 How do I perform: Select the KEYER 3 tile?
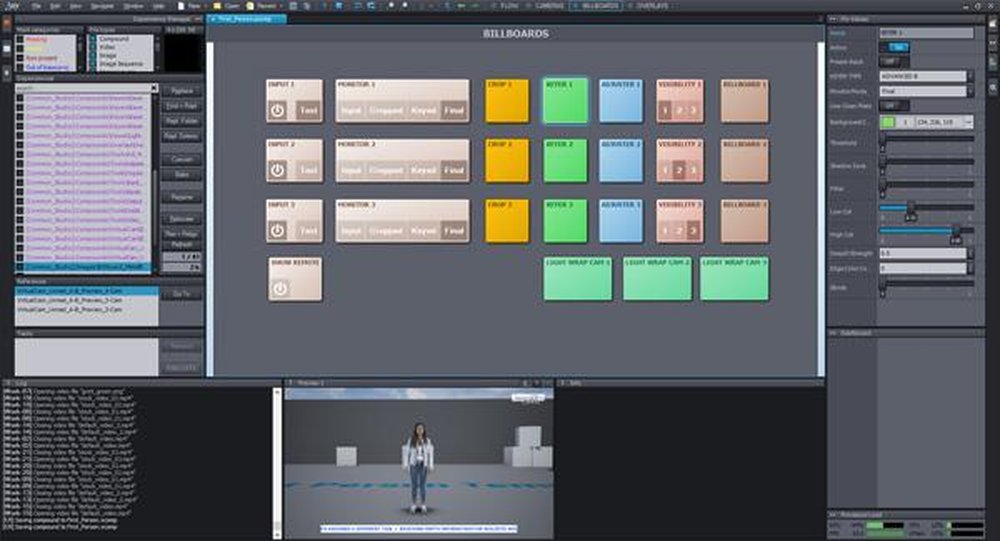565,221
